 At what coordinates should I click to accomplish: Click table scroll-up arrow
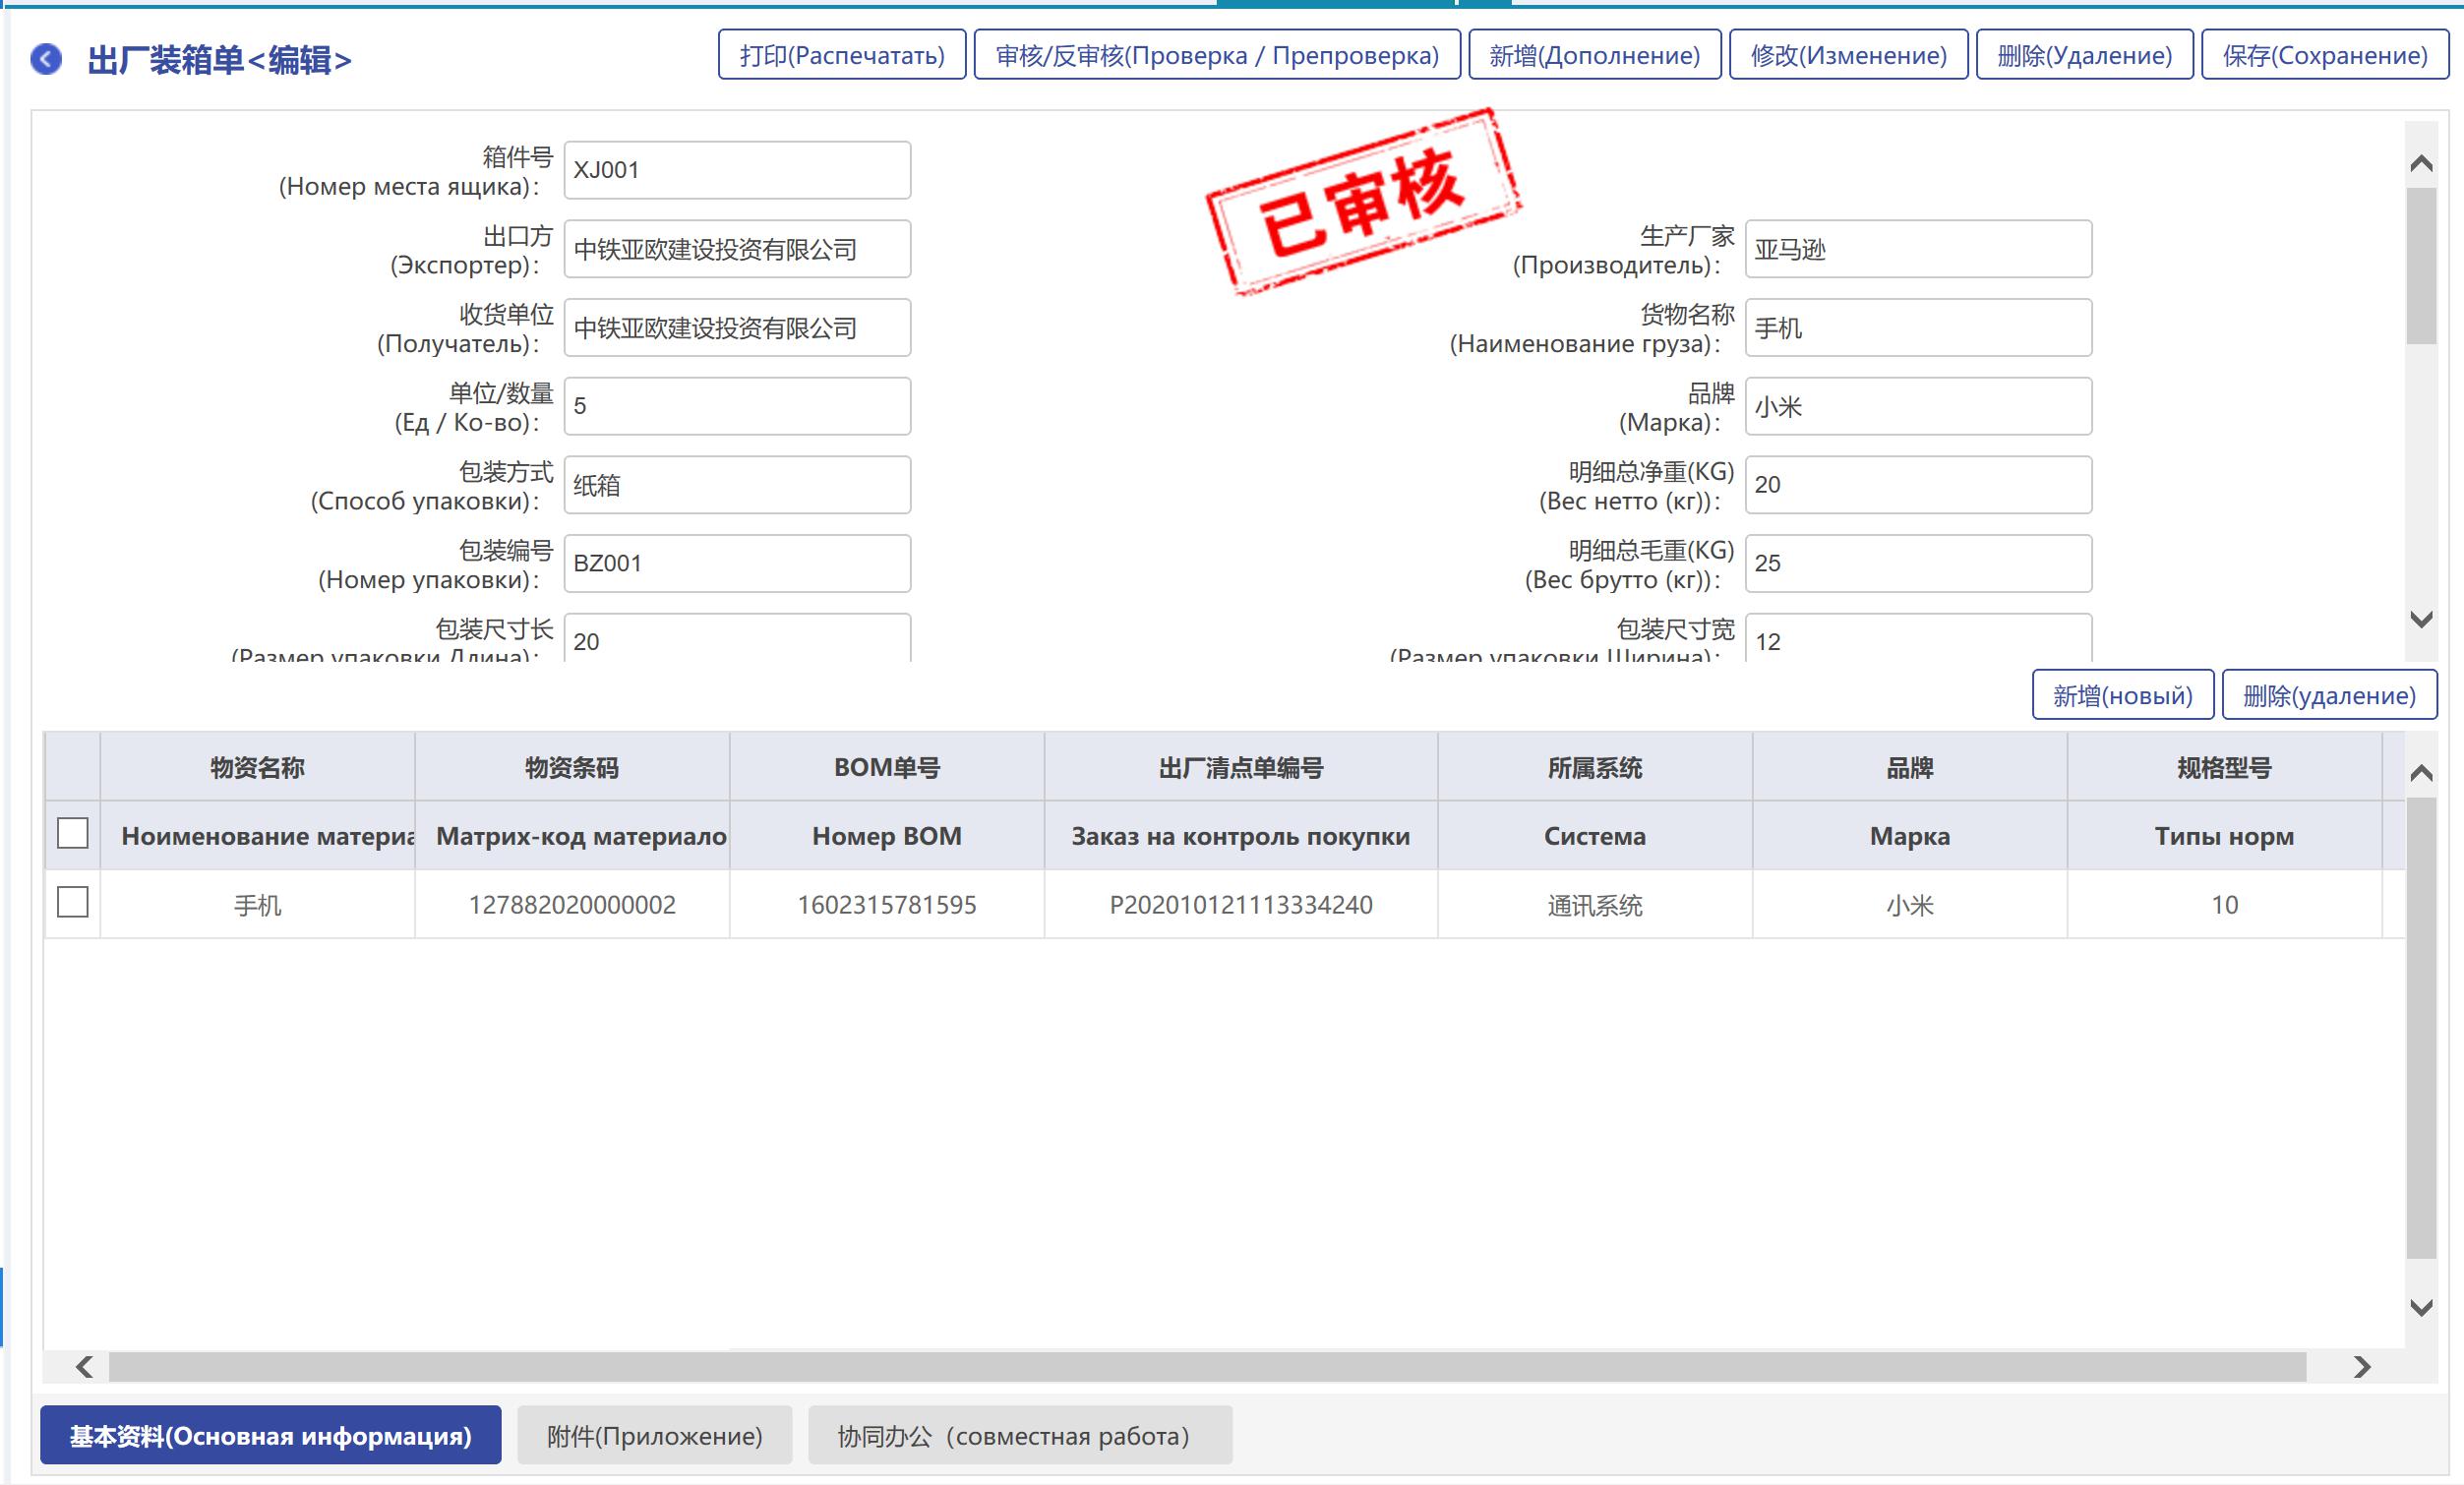pos(2421,773)
